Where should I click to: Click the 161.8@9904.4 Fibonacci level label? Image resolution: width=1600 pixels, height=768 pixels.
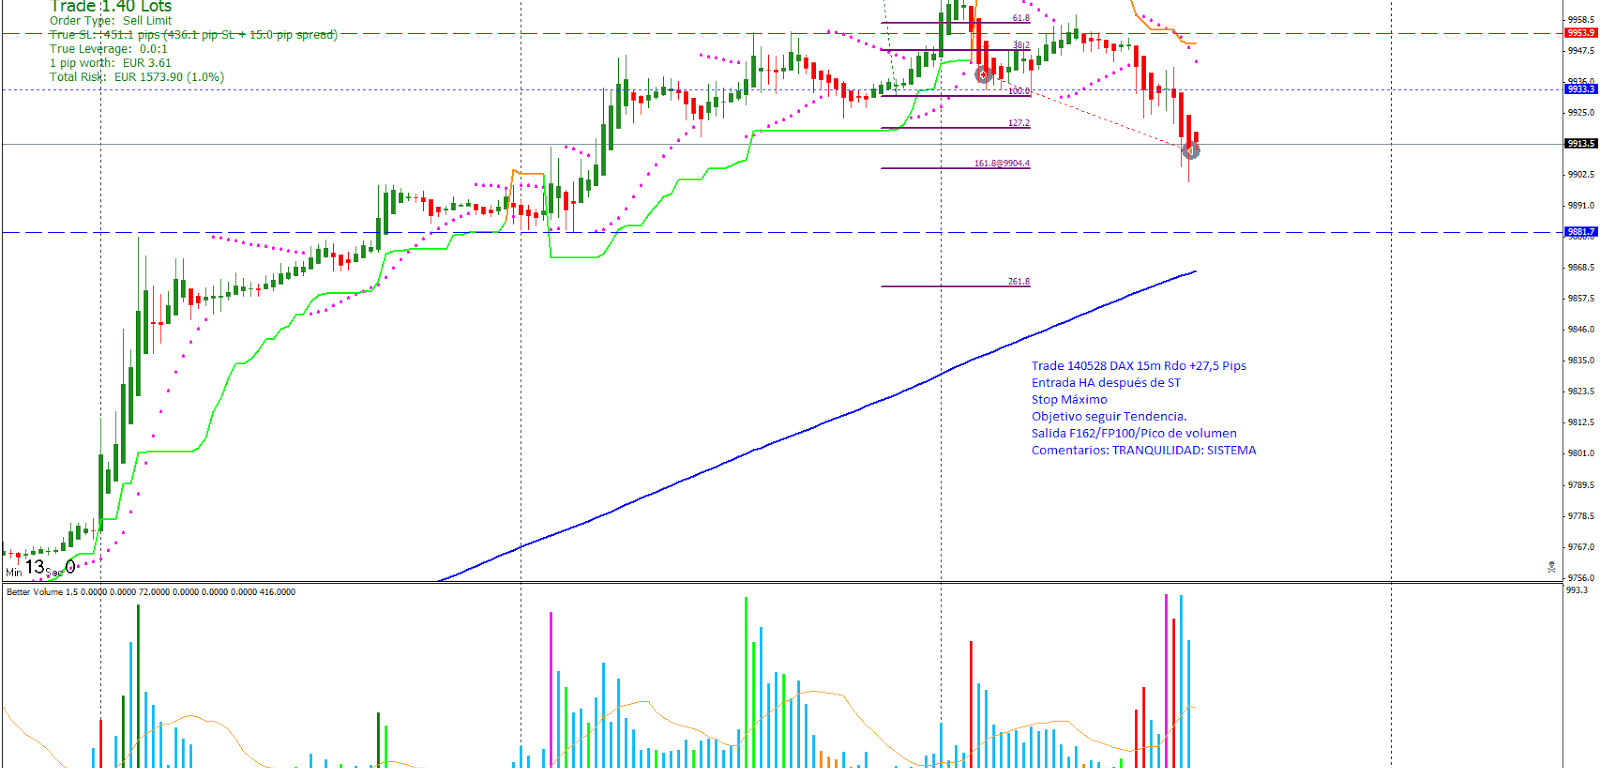pos(1001,163)
